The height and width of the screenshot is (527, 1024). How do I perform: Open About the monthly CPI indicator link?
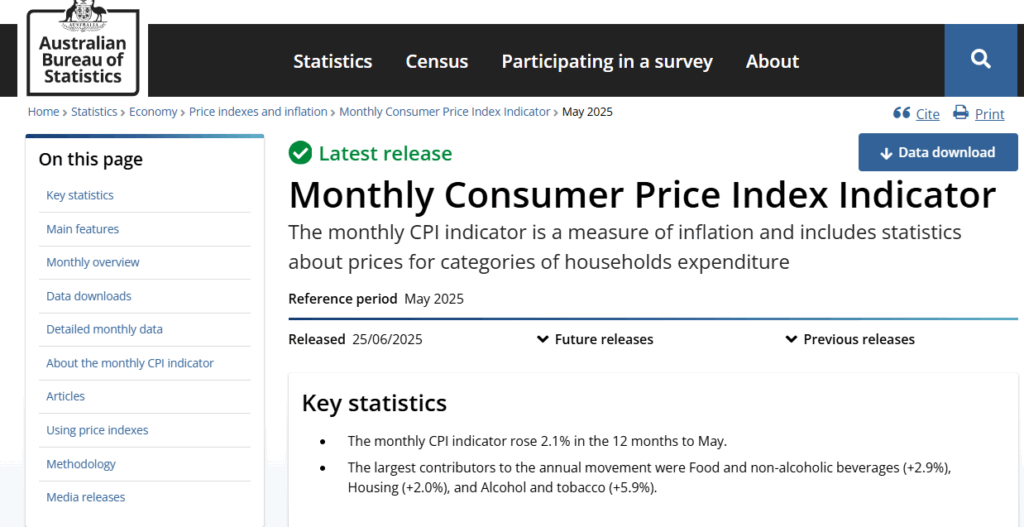(x=130, y=363)
